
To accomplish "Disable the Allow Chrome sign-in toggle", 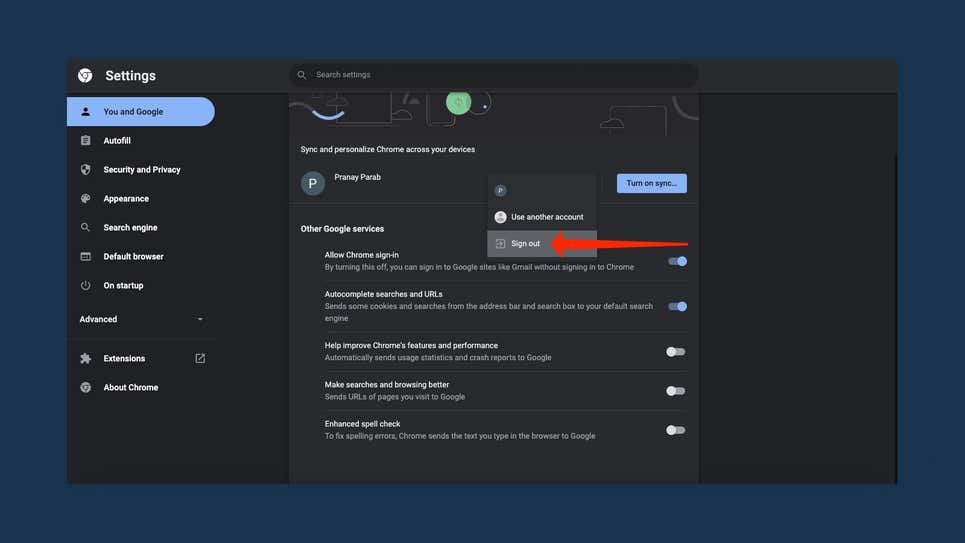I will (677, 261).
